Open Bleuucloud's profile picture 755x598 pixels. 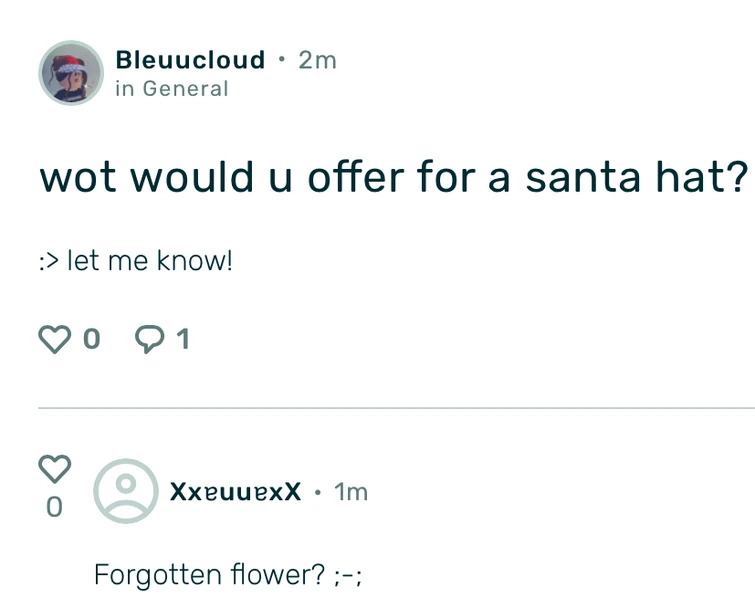point(71,73)
